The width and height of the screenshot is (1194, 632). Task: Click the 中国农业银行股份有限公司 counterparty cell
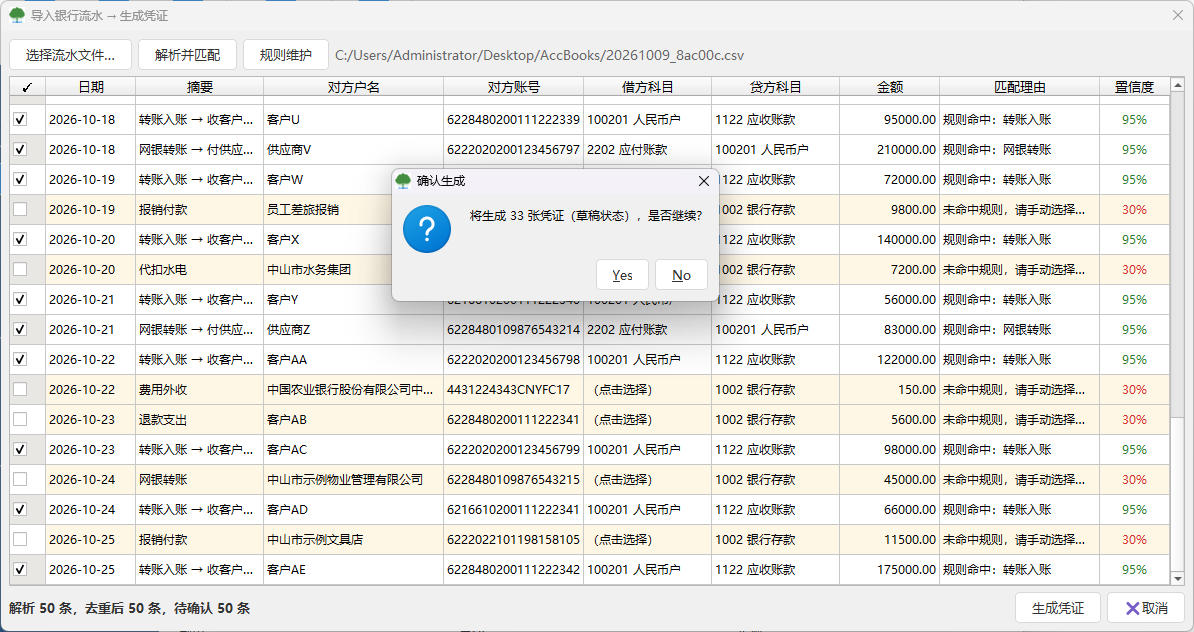pos(353,390)
